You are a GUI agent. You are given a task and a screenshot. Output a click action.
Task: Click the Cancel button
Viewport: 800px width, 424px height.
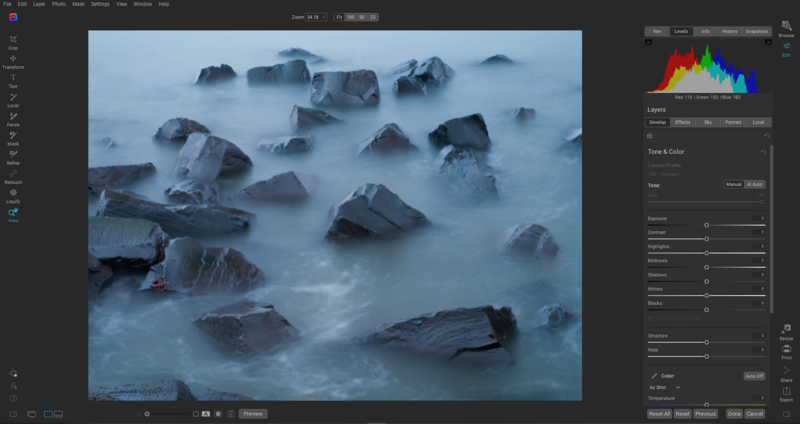click(x=755, y=414)
